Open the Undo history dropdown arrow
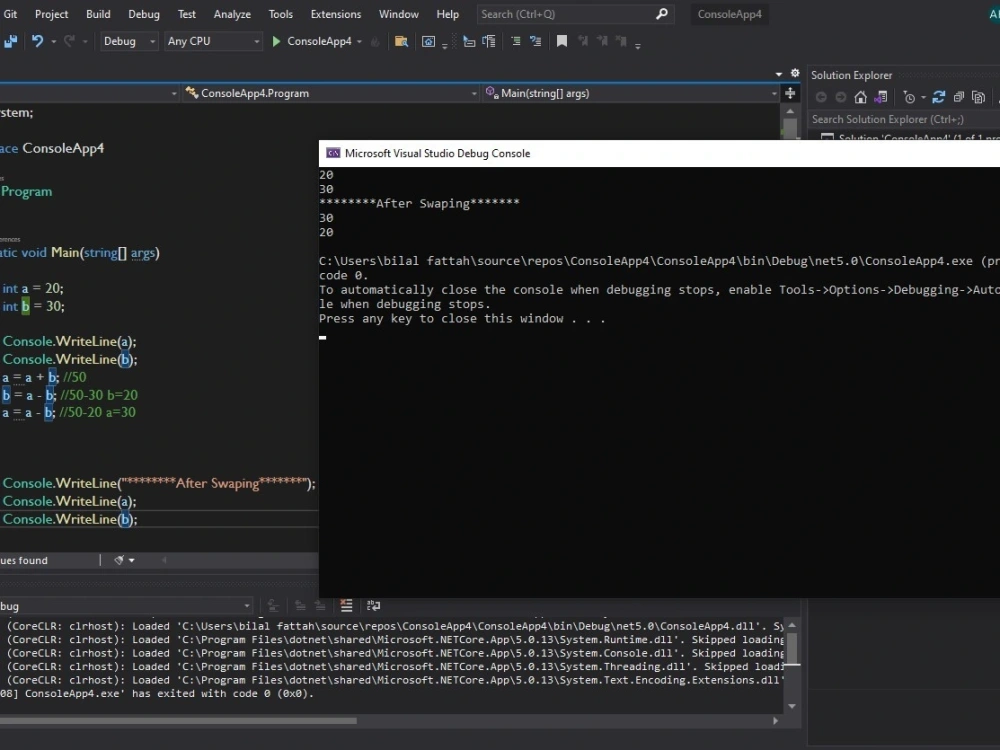Screen dimensions: 1000x750 [x=54, y=41]
